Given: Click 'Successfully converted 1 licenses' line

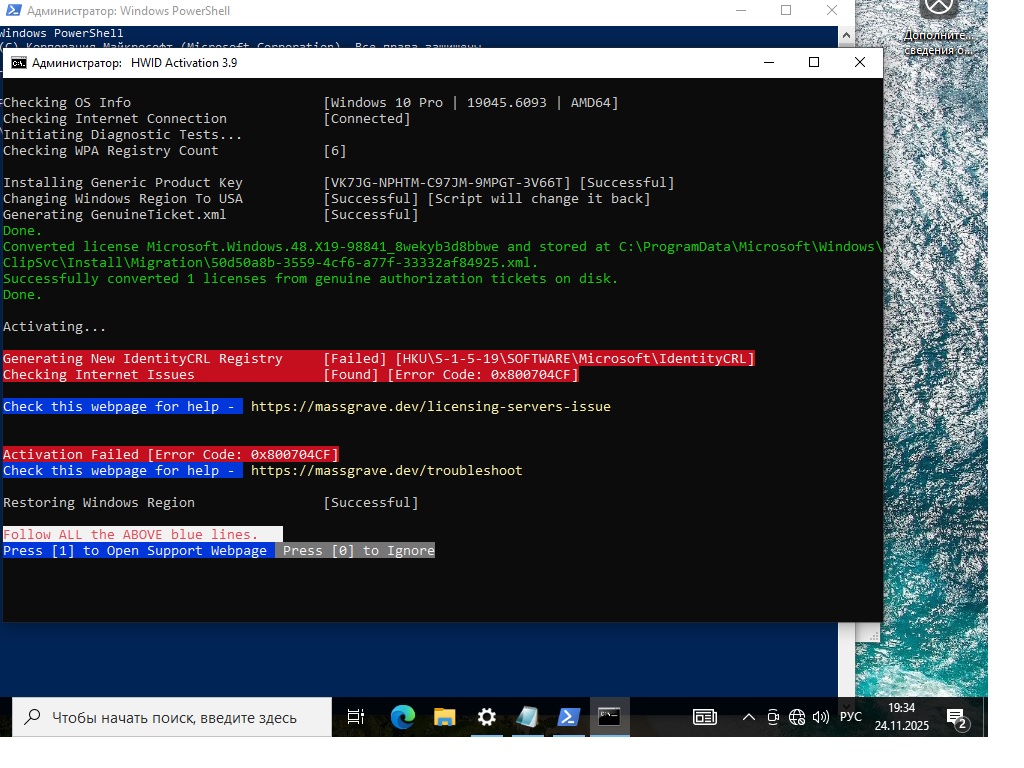Looking at the screenshot, I should point(310,279).
